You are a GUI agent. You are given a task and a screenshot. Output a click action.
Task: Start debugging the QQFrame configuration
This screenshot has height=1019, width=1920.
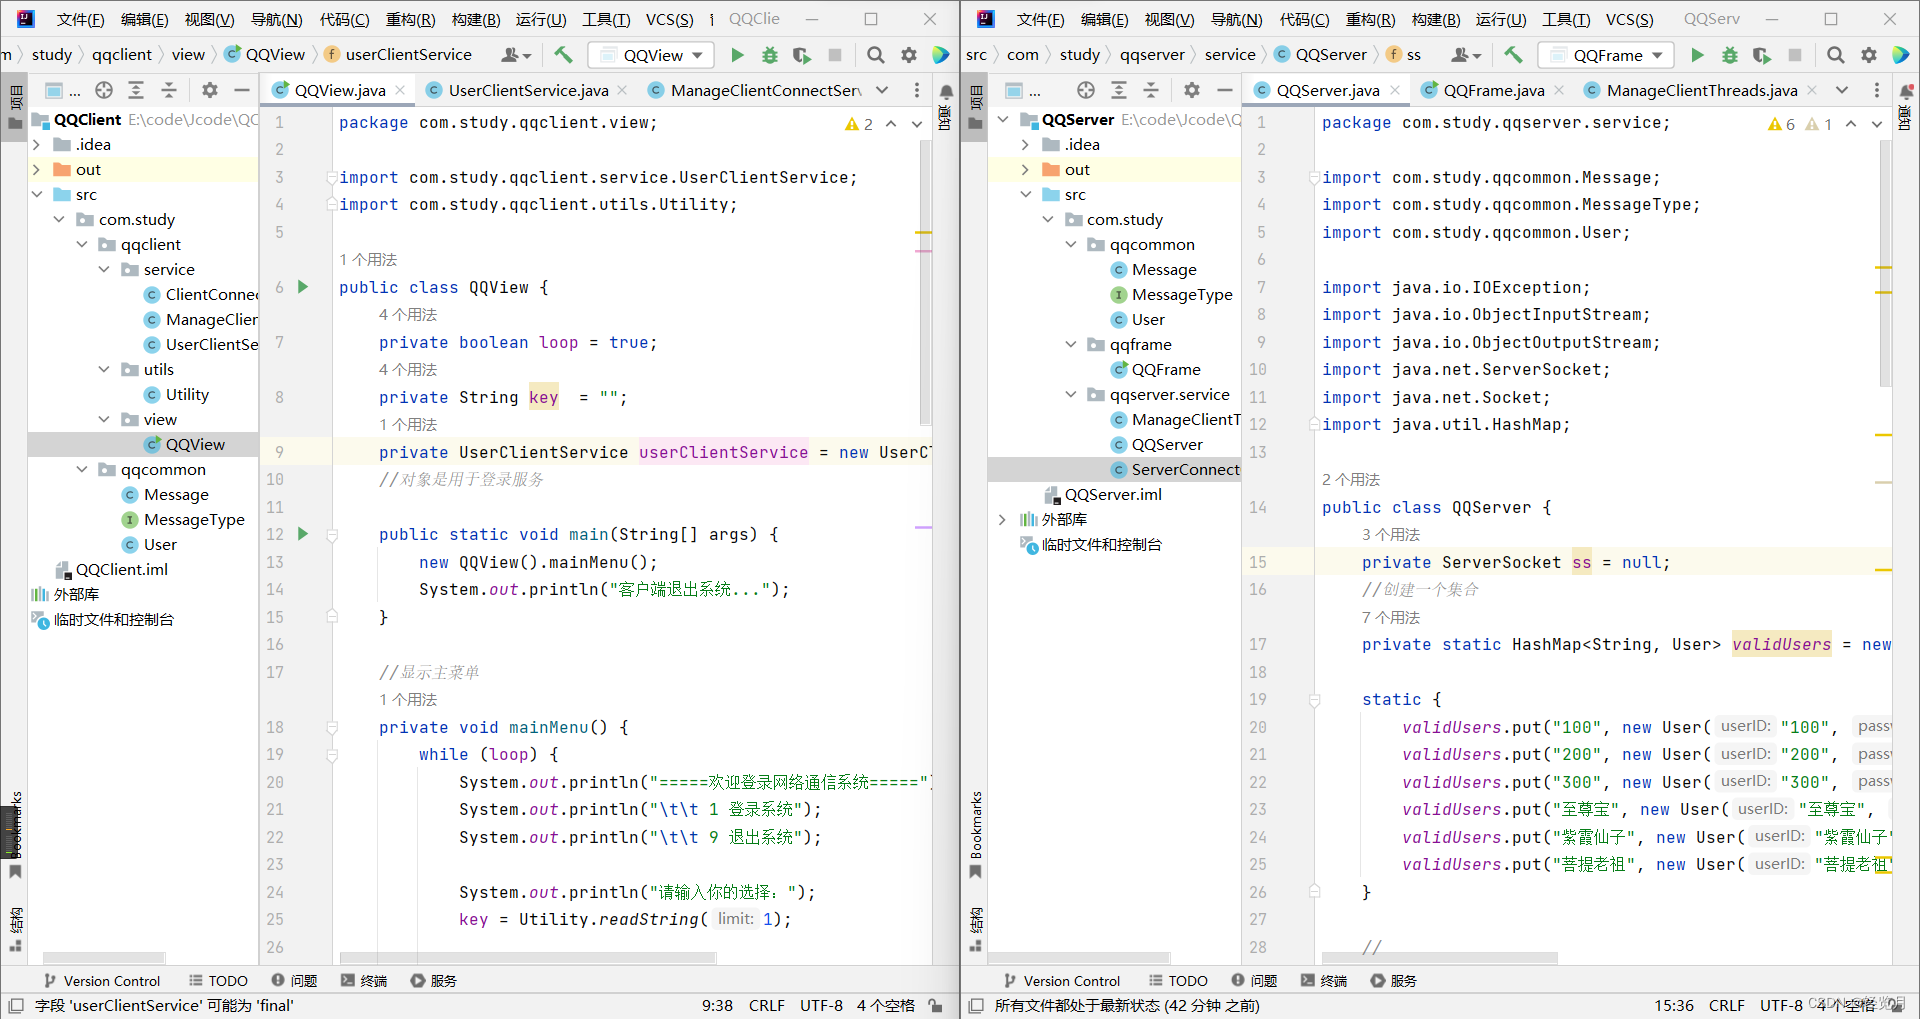pos(1729,55)
